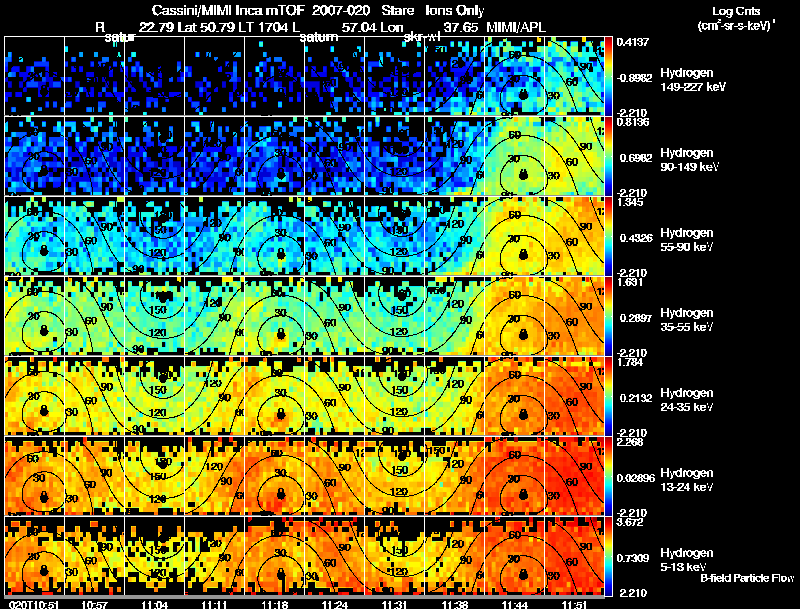Click the color bar beside the 90-149 keV row
The height and width of the screenshot is (609, 800).
pyautogui.click(x=608, y=156)
